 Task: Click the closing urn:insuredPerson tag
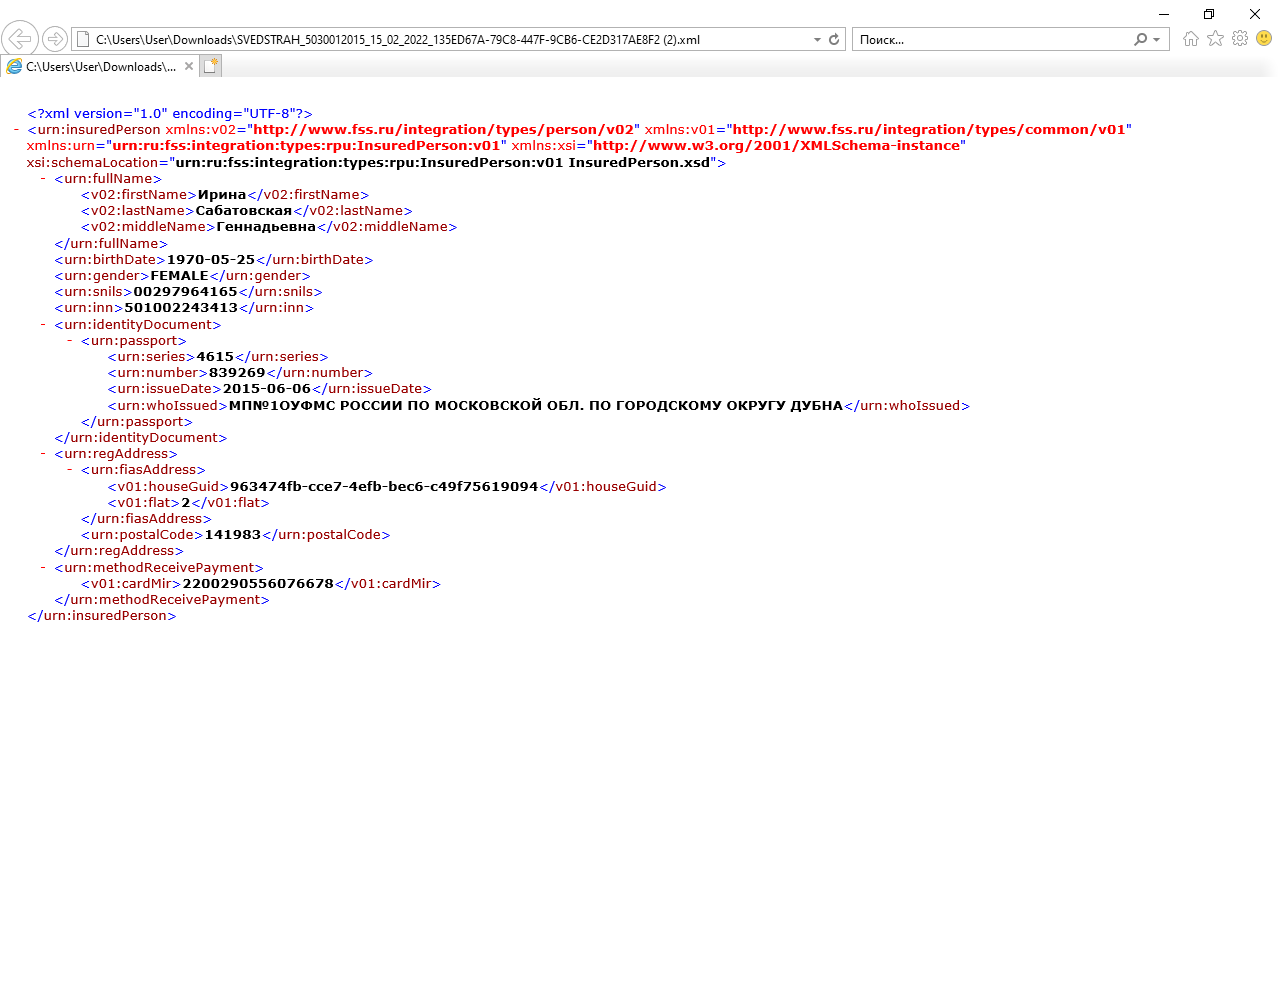point(102,616)
